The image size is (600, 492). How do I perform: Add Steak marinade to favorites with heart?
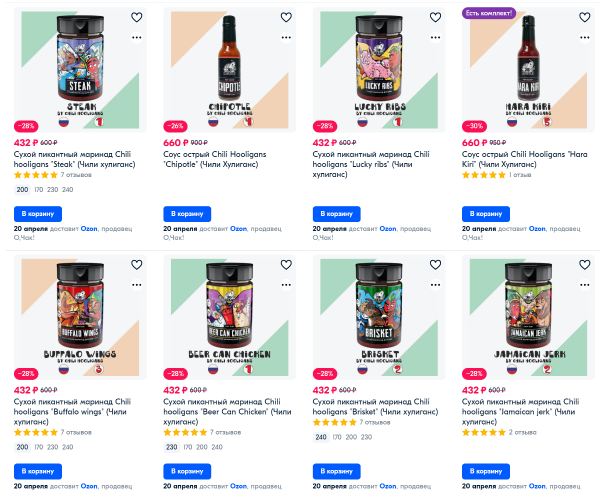137,17
